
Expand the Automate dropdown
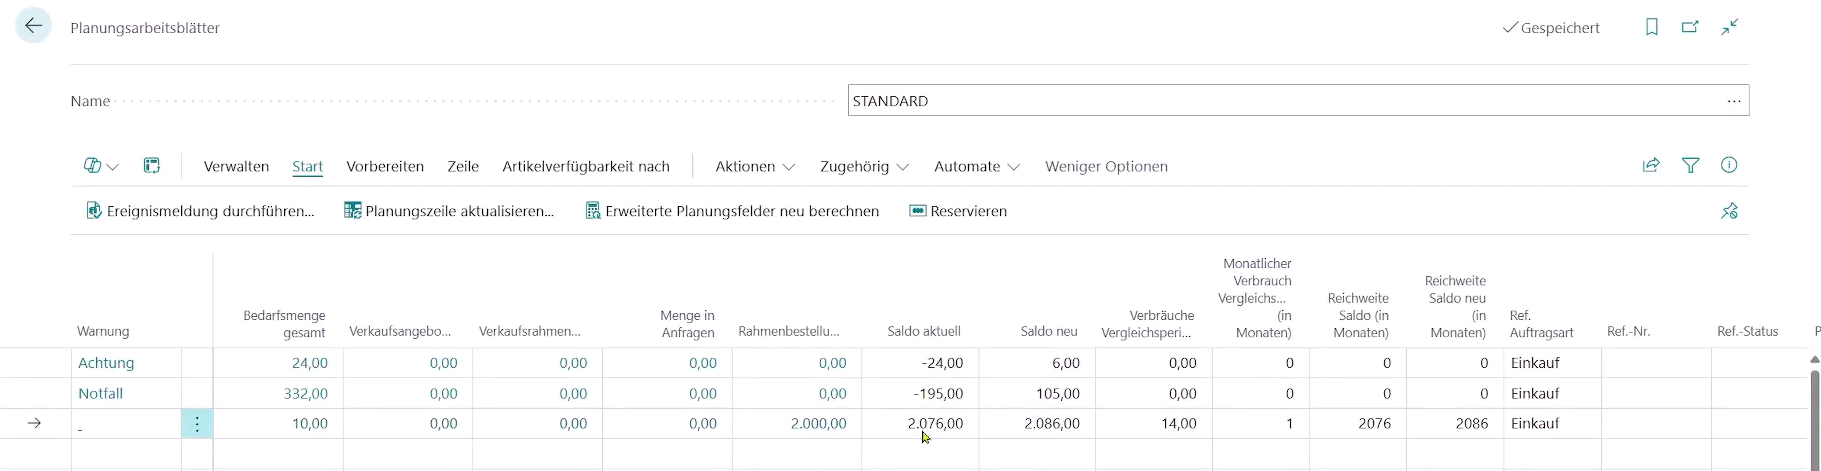tap(977, 166)
